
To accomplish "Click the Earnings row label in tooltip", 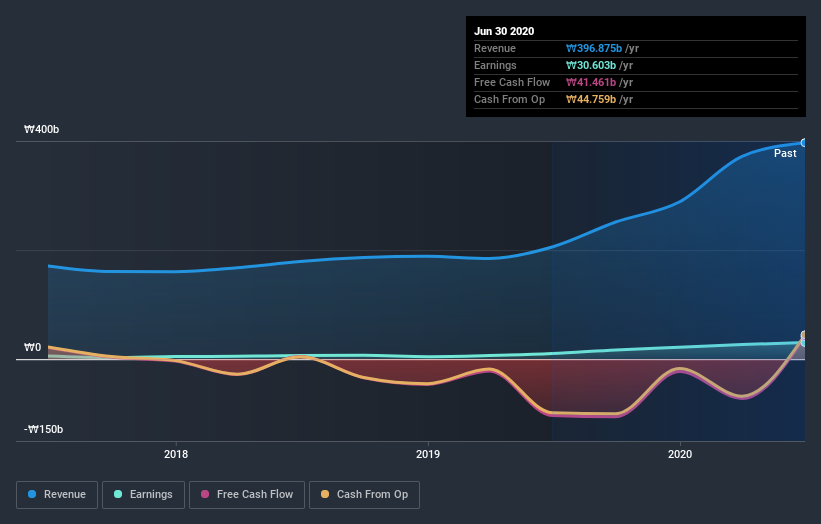I will [495, 65].
